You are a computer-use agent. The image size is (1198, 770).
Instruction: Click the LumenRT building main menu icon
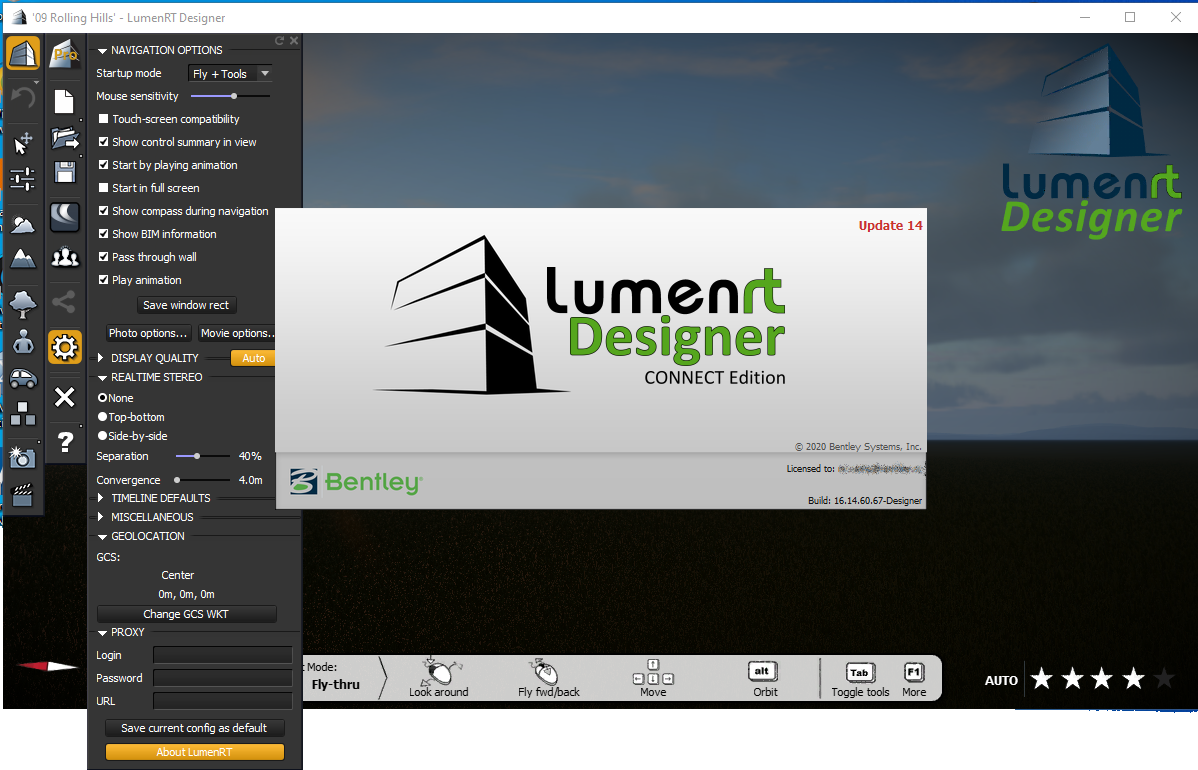click(x=23, y=53)
